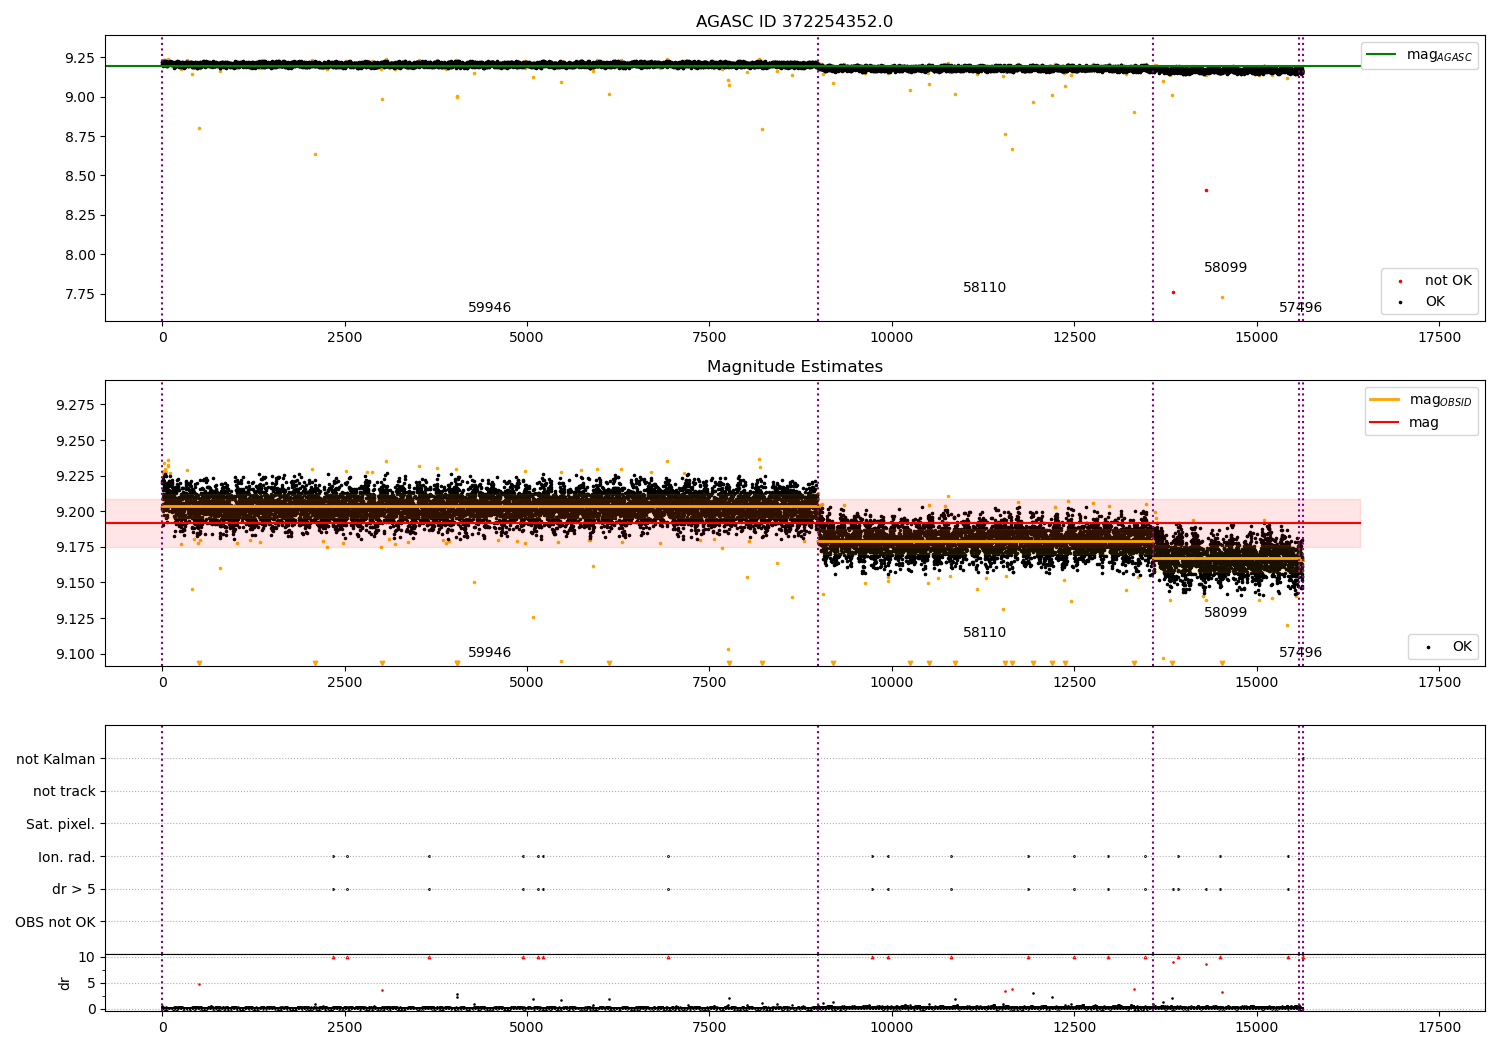1500x1050 pixels.
Task: Click "not OK" legend entry in top plot
Action: point(1433,281)
